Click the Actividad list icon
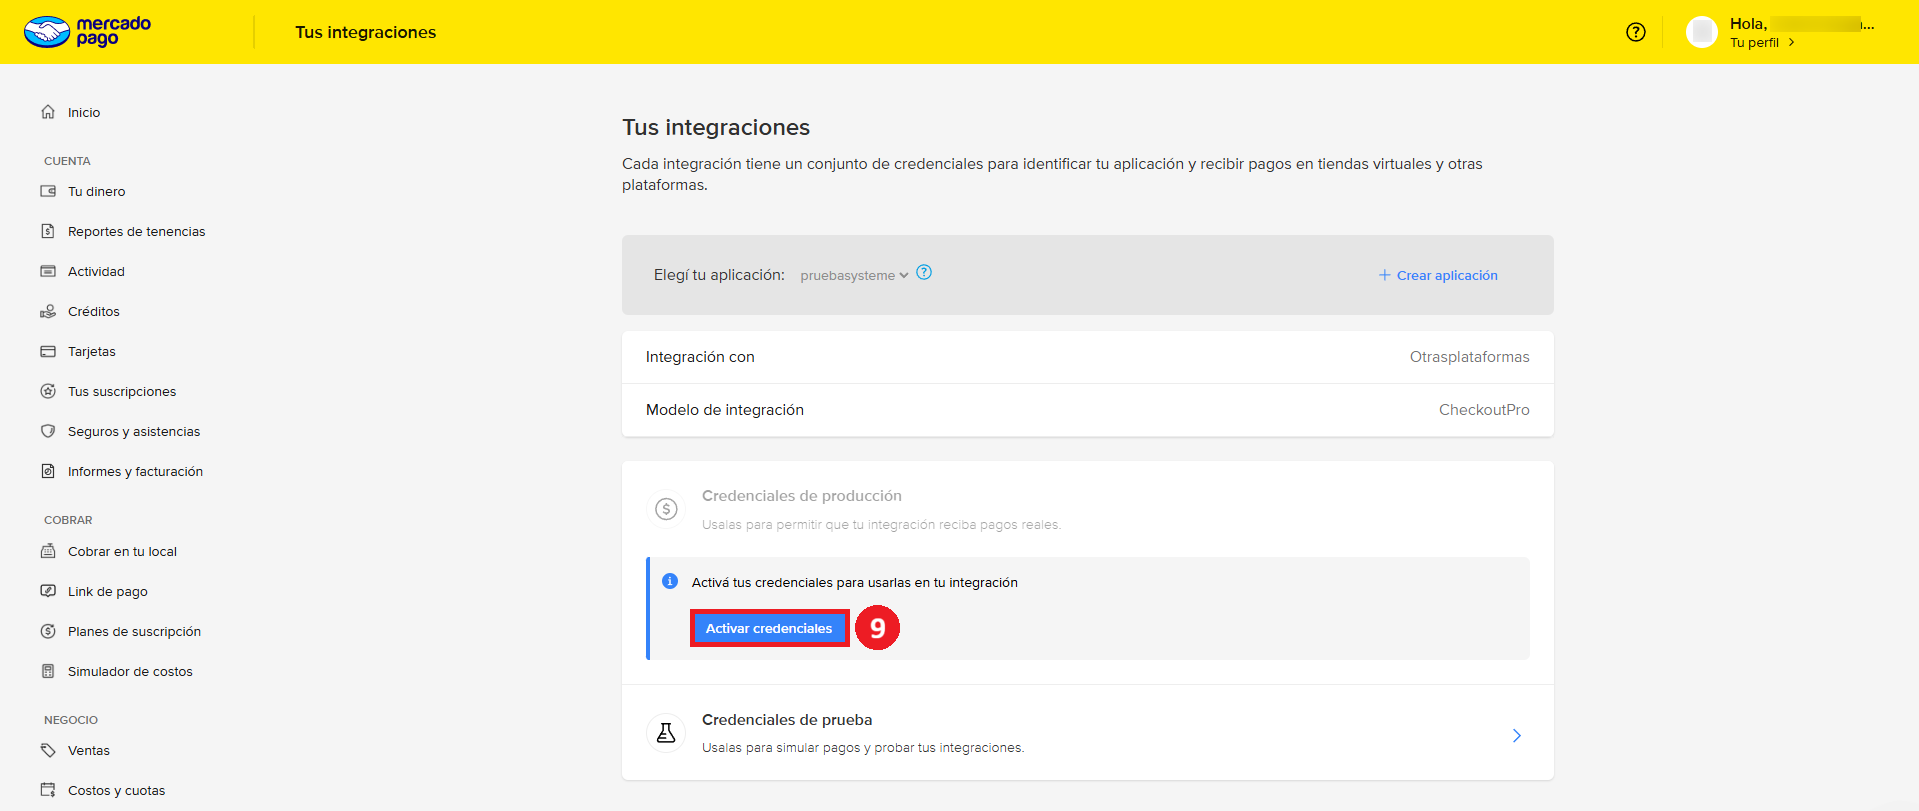 (48, 271)
